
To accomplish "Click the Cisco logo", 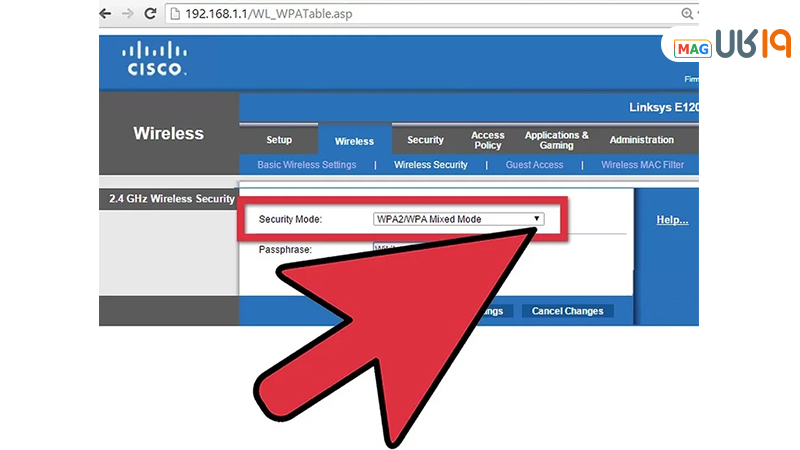I will [153, 61].
